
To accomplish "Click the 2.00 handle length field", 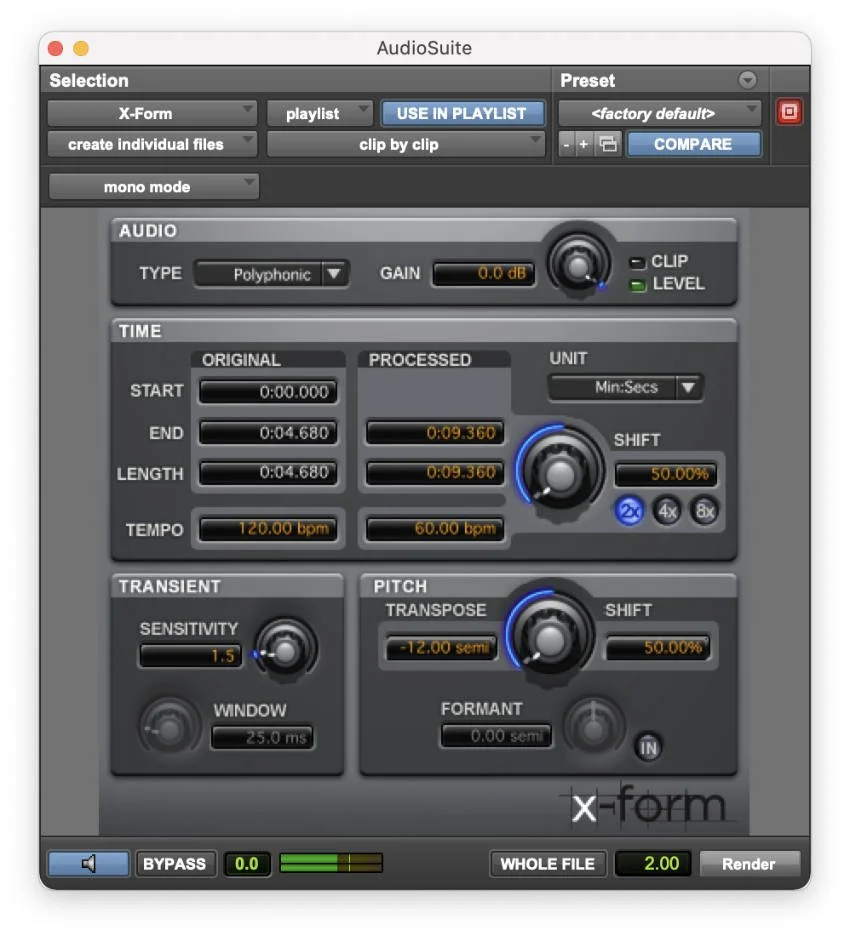I will (652, 864).
